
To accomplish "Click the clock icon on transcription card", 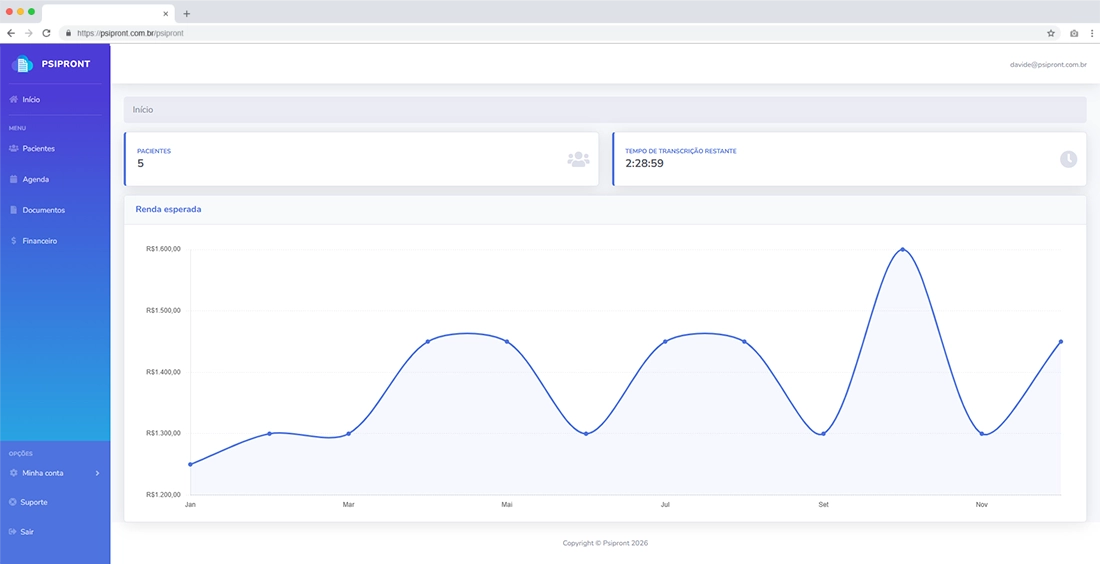I will (x=1068, y=159).
